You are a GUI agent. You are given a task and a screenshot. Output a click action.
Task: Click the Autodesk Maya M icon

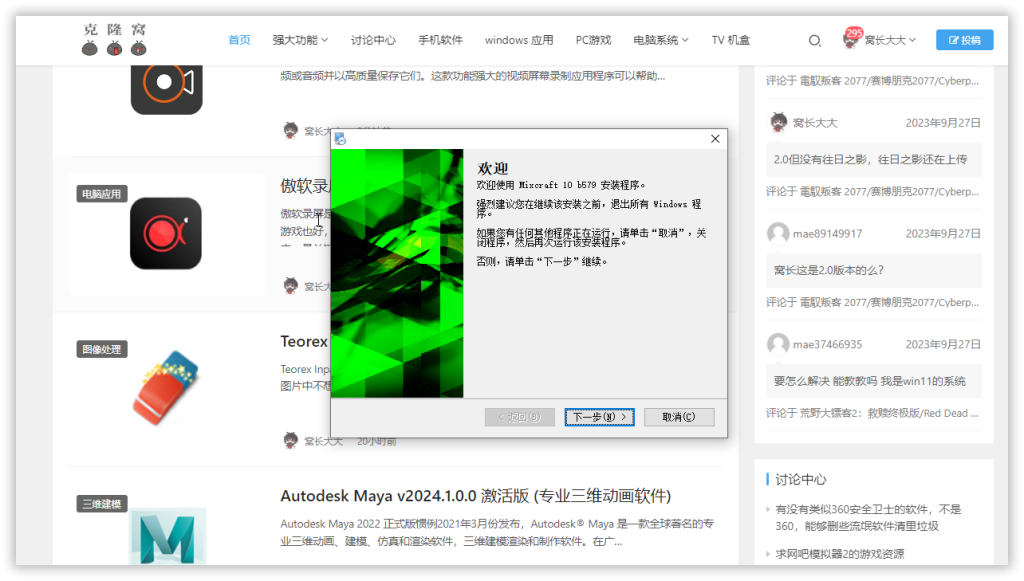coord(168,537)
